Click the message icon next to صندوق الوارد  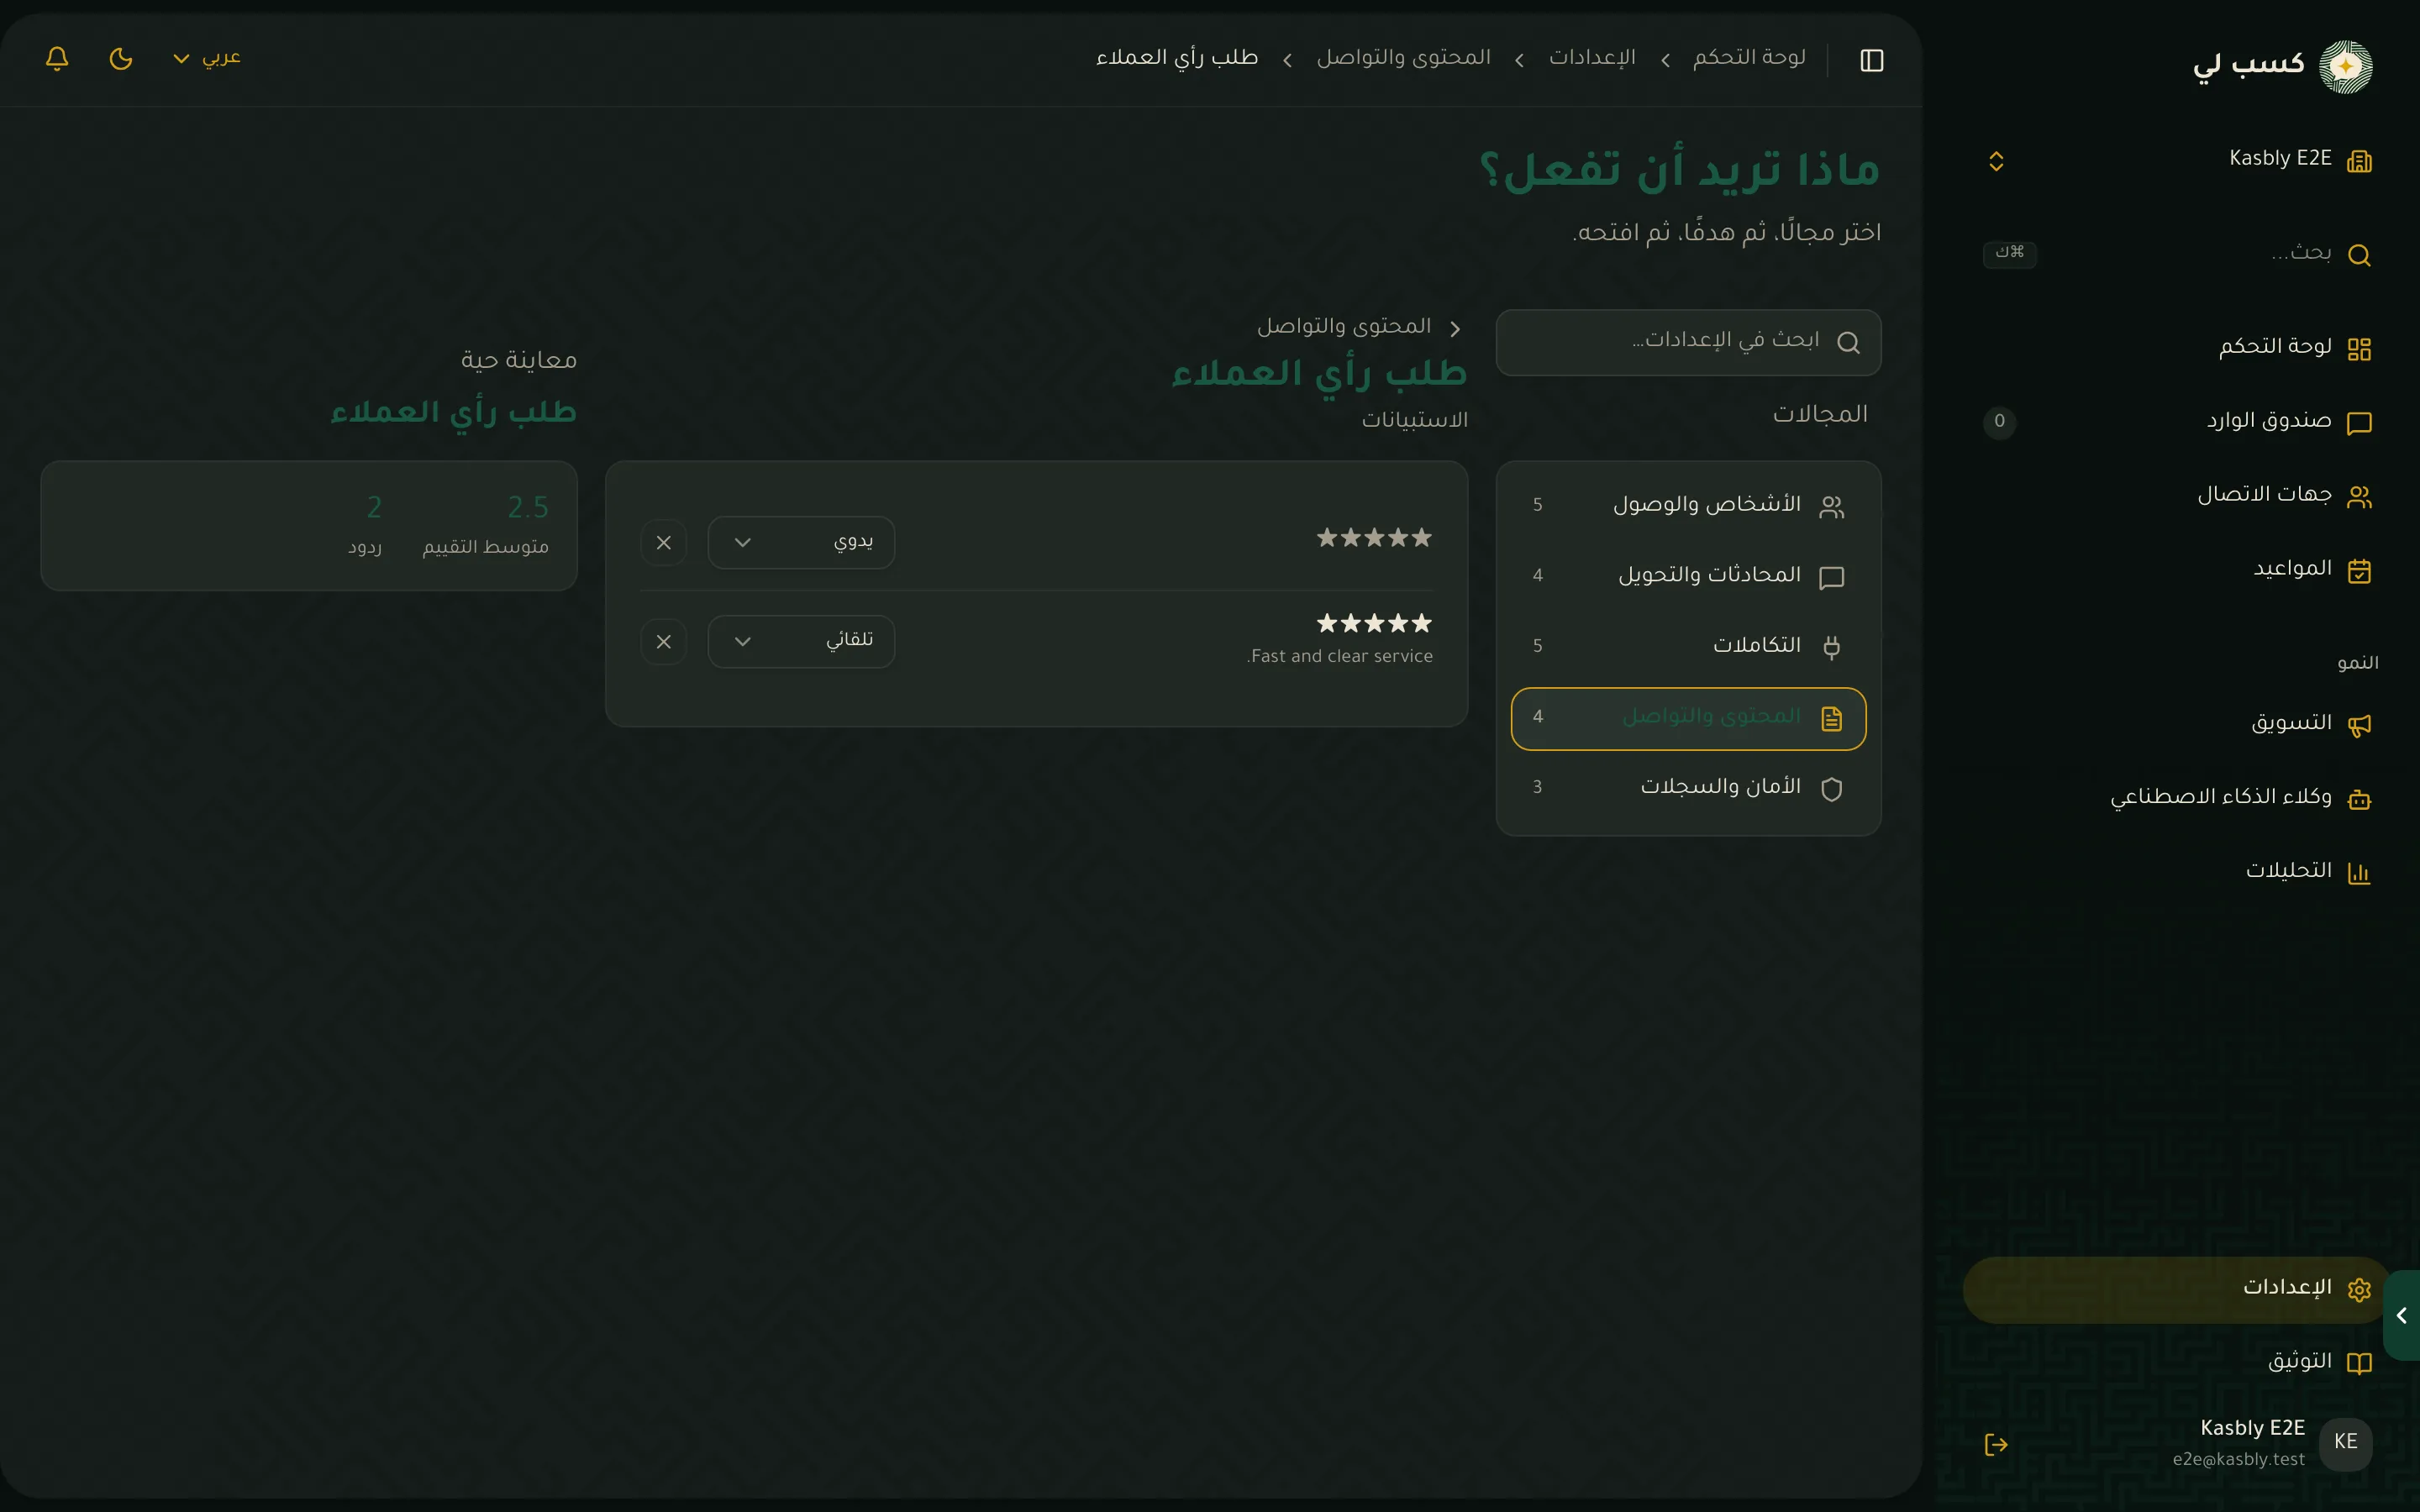2359,423
